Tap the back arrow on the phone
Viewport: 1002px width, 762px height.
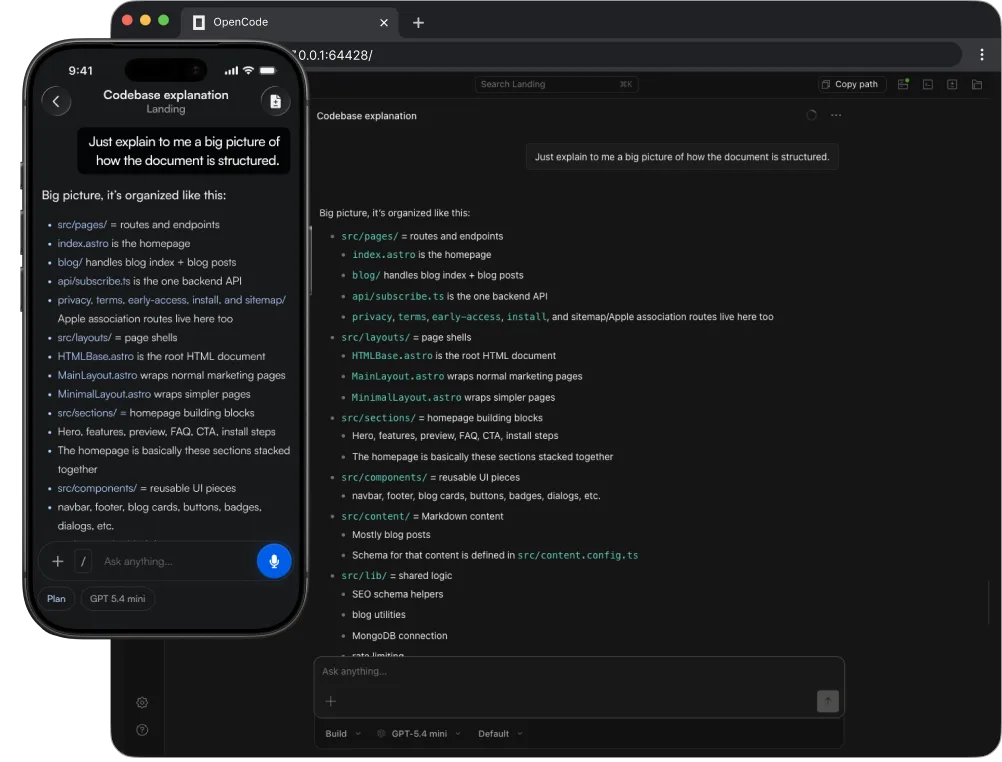point(56,101)
